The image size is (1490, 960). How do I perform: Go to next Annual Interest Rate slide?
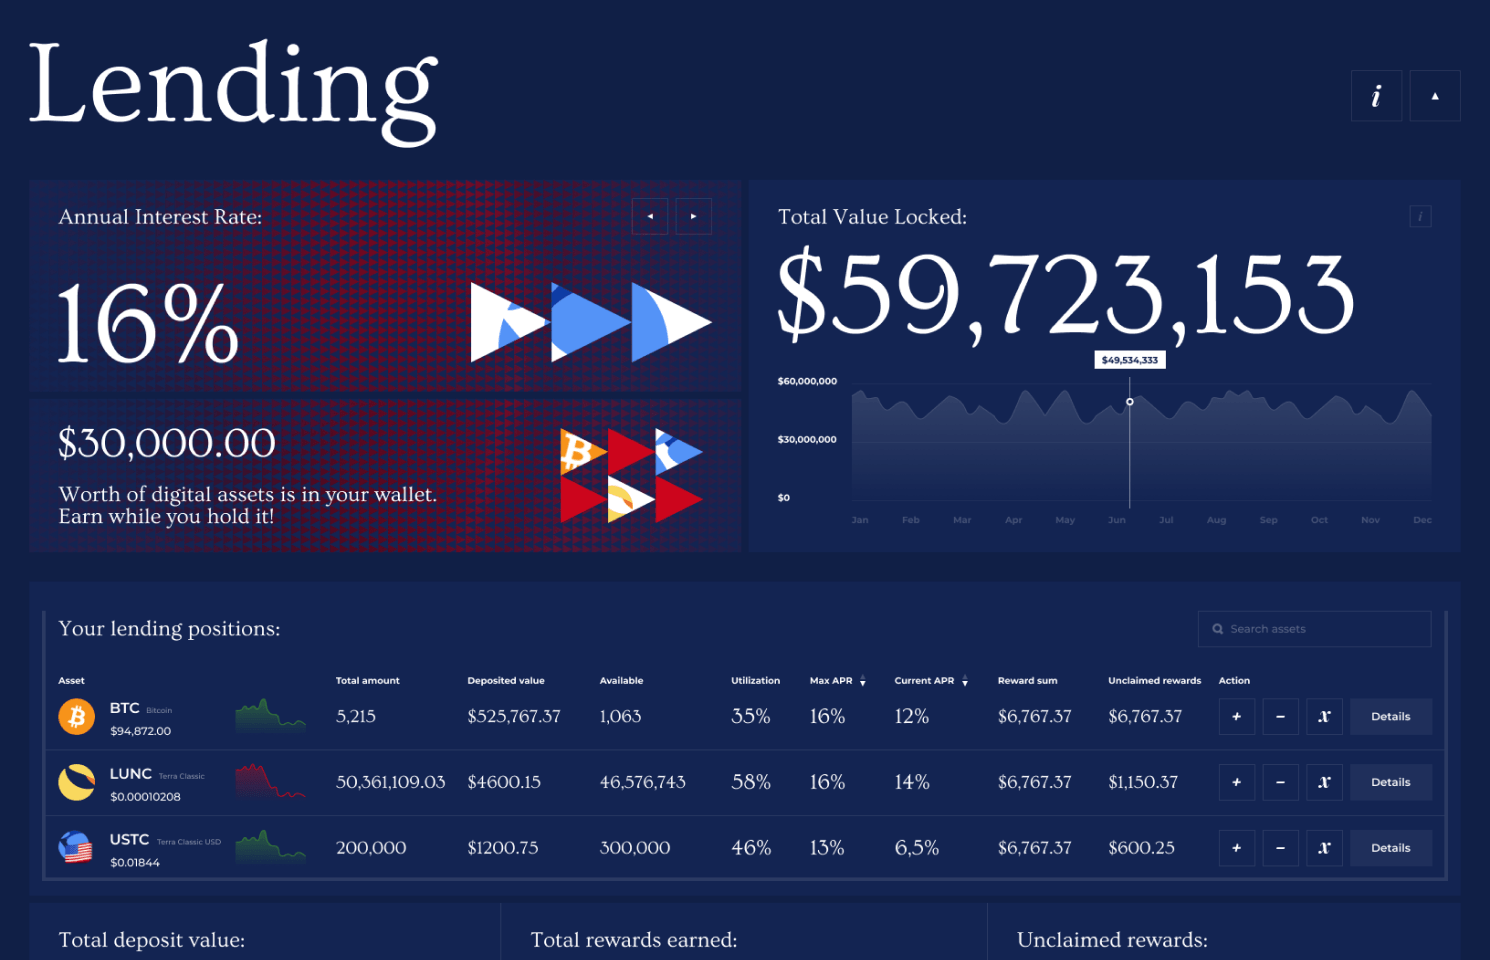coord(693,216)
